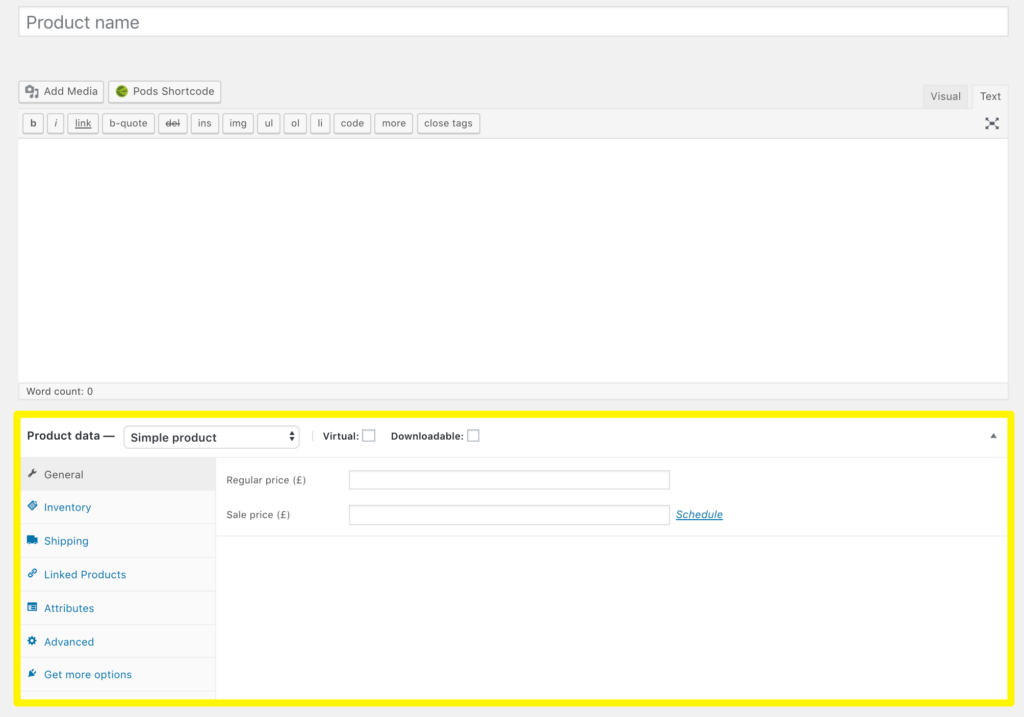Click inside the Regular price field
Screen dimensions: 1024x717
[x=508, y=480]
